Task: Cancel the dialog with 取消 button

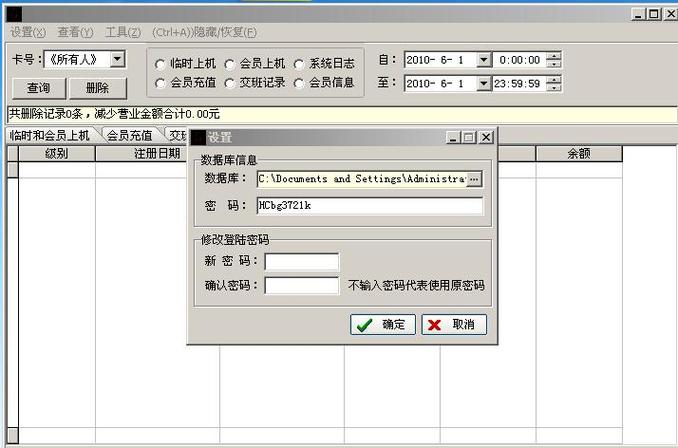Action: click(454, 324)
